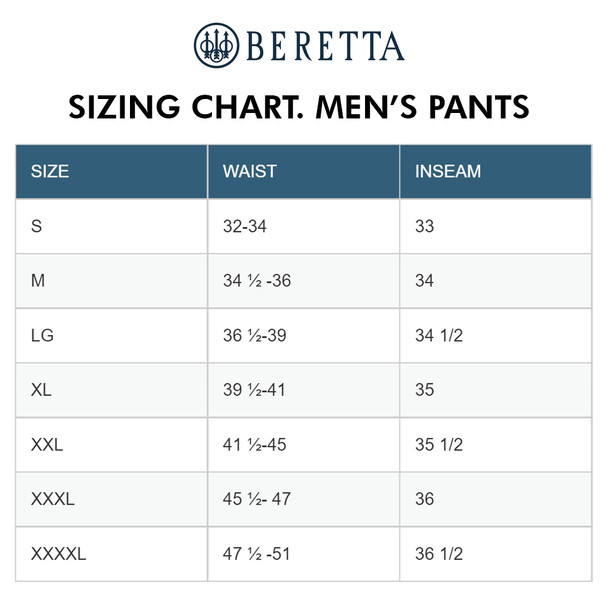Click the 39 ½-41 waist cell
The height and width of the screenshot is (608, 608).
coord(254,390)
